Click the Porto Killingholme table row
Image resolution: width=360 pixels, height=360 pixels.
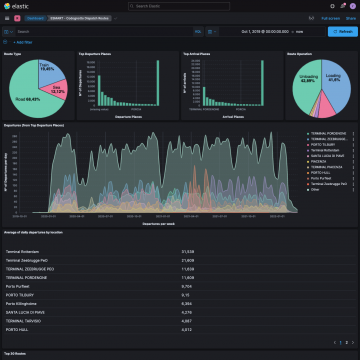pyautogui.click(x=180, y=304)
